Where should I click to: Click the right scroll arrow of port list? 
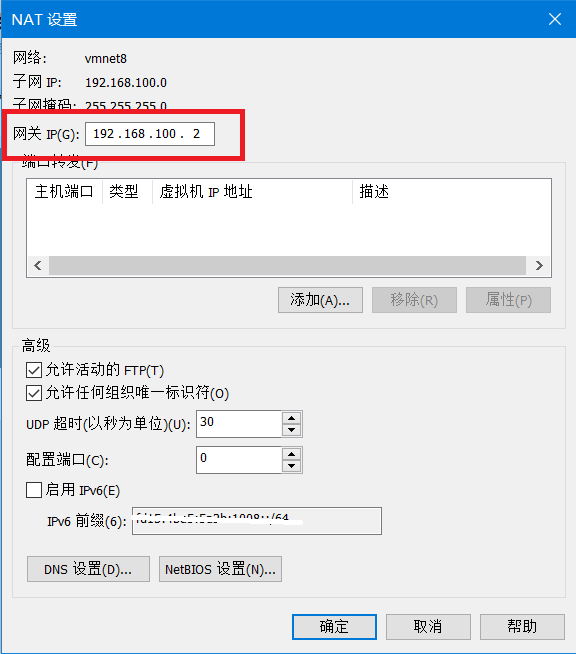tap(539, 266)
